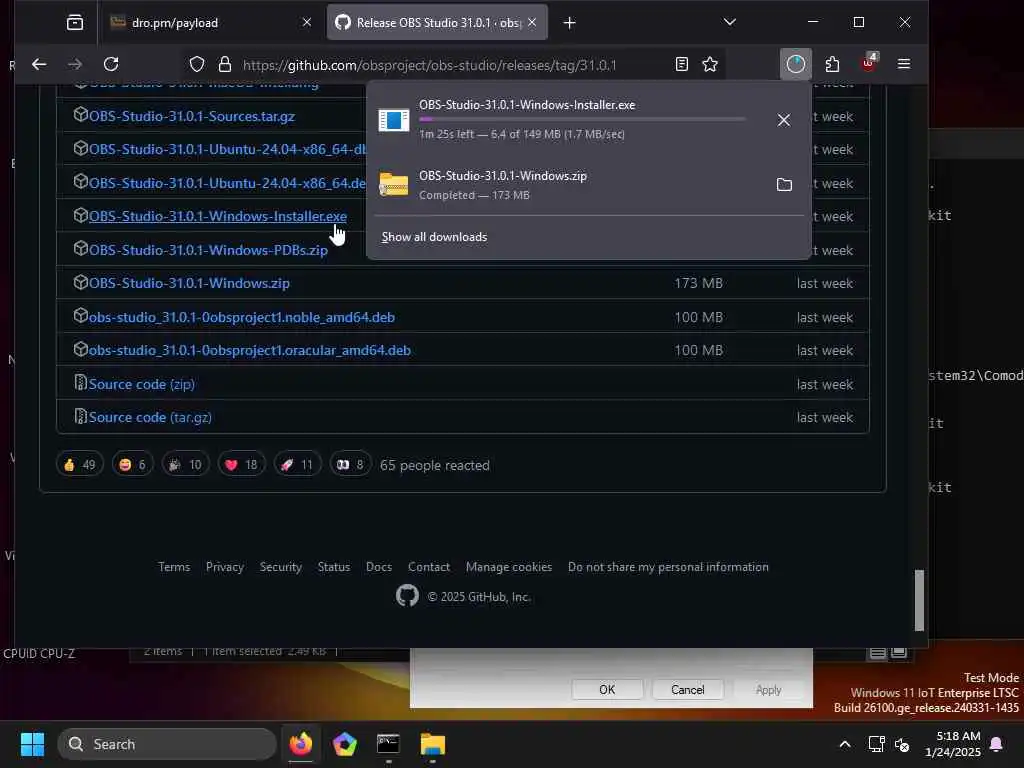
Task: Open the Terms footer link
Action: point(174,567)
